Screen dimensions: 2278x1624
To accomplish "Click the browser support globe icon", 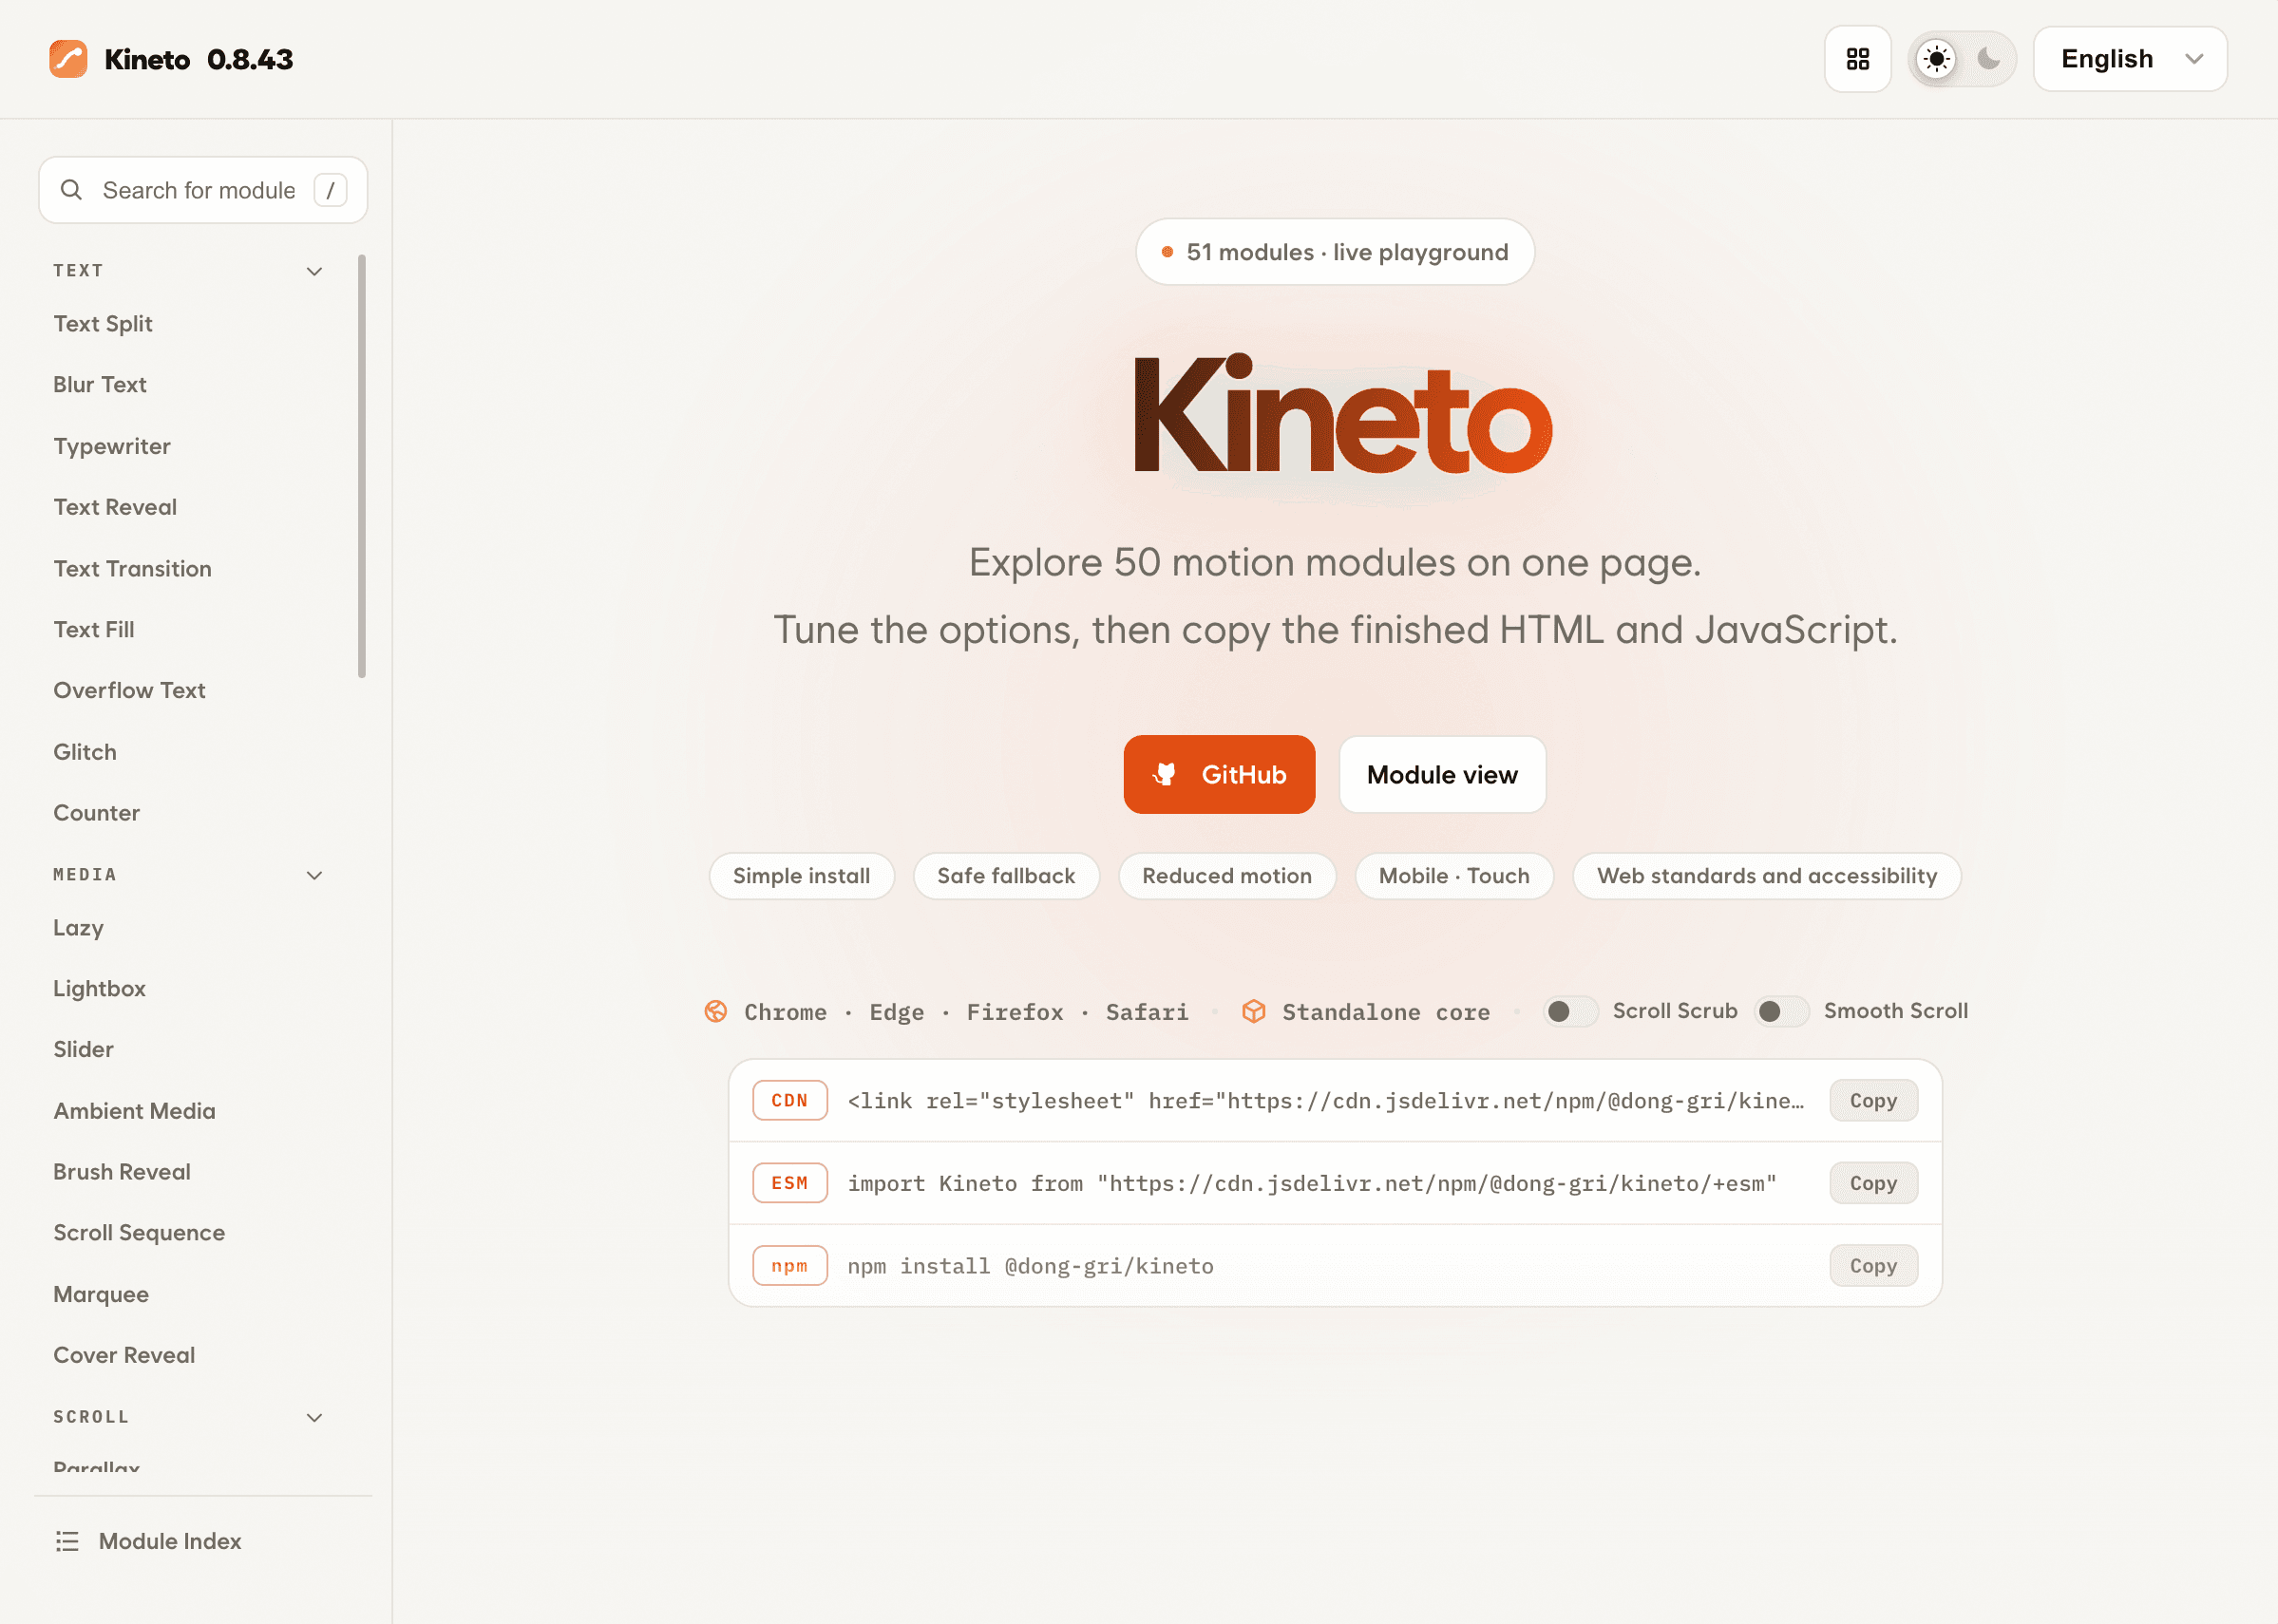I will coord(716,1011).
